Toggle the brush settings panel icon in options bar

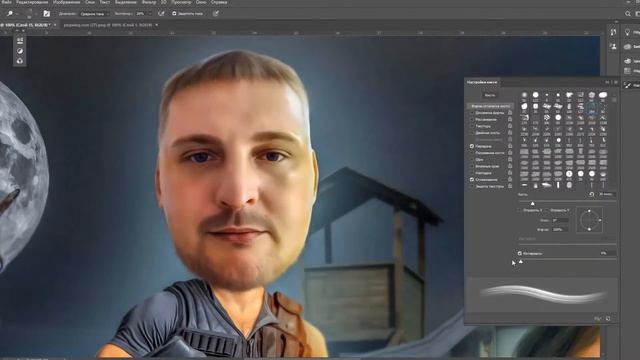[47, 13]
